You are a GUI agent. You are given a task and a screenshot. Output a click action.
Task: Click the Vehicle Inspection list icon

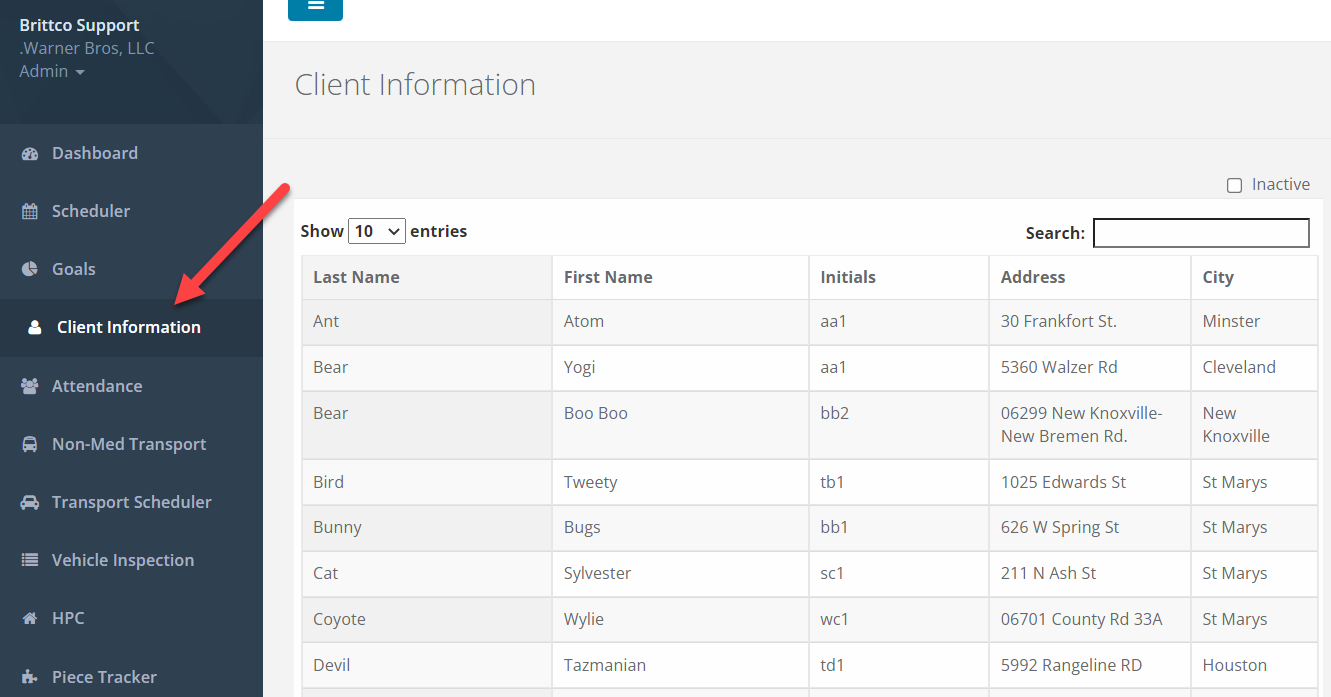30,560
